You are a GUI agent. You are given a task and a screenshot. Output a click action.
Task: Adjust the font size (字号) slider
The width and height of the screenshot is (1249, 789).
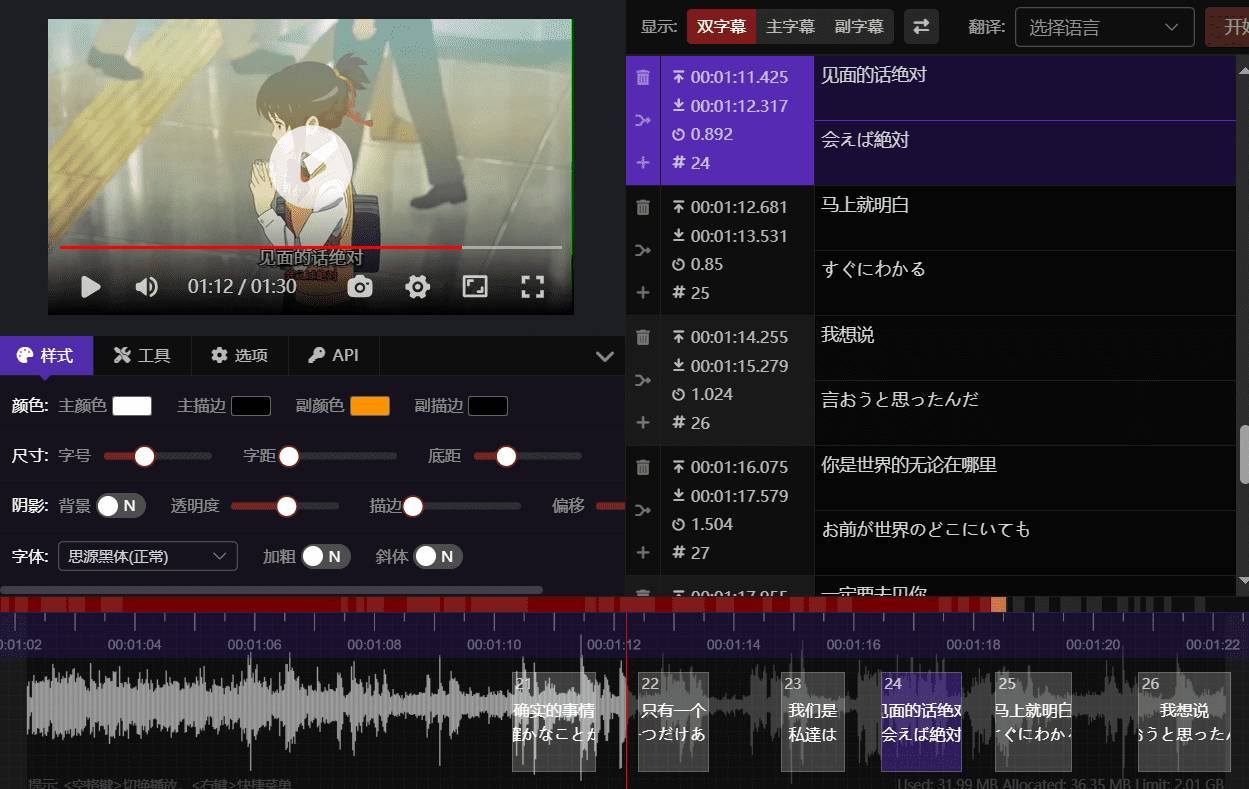(158, 456)
